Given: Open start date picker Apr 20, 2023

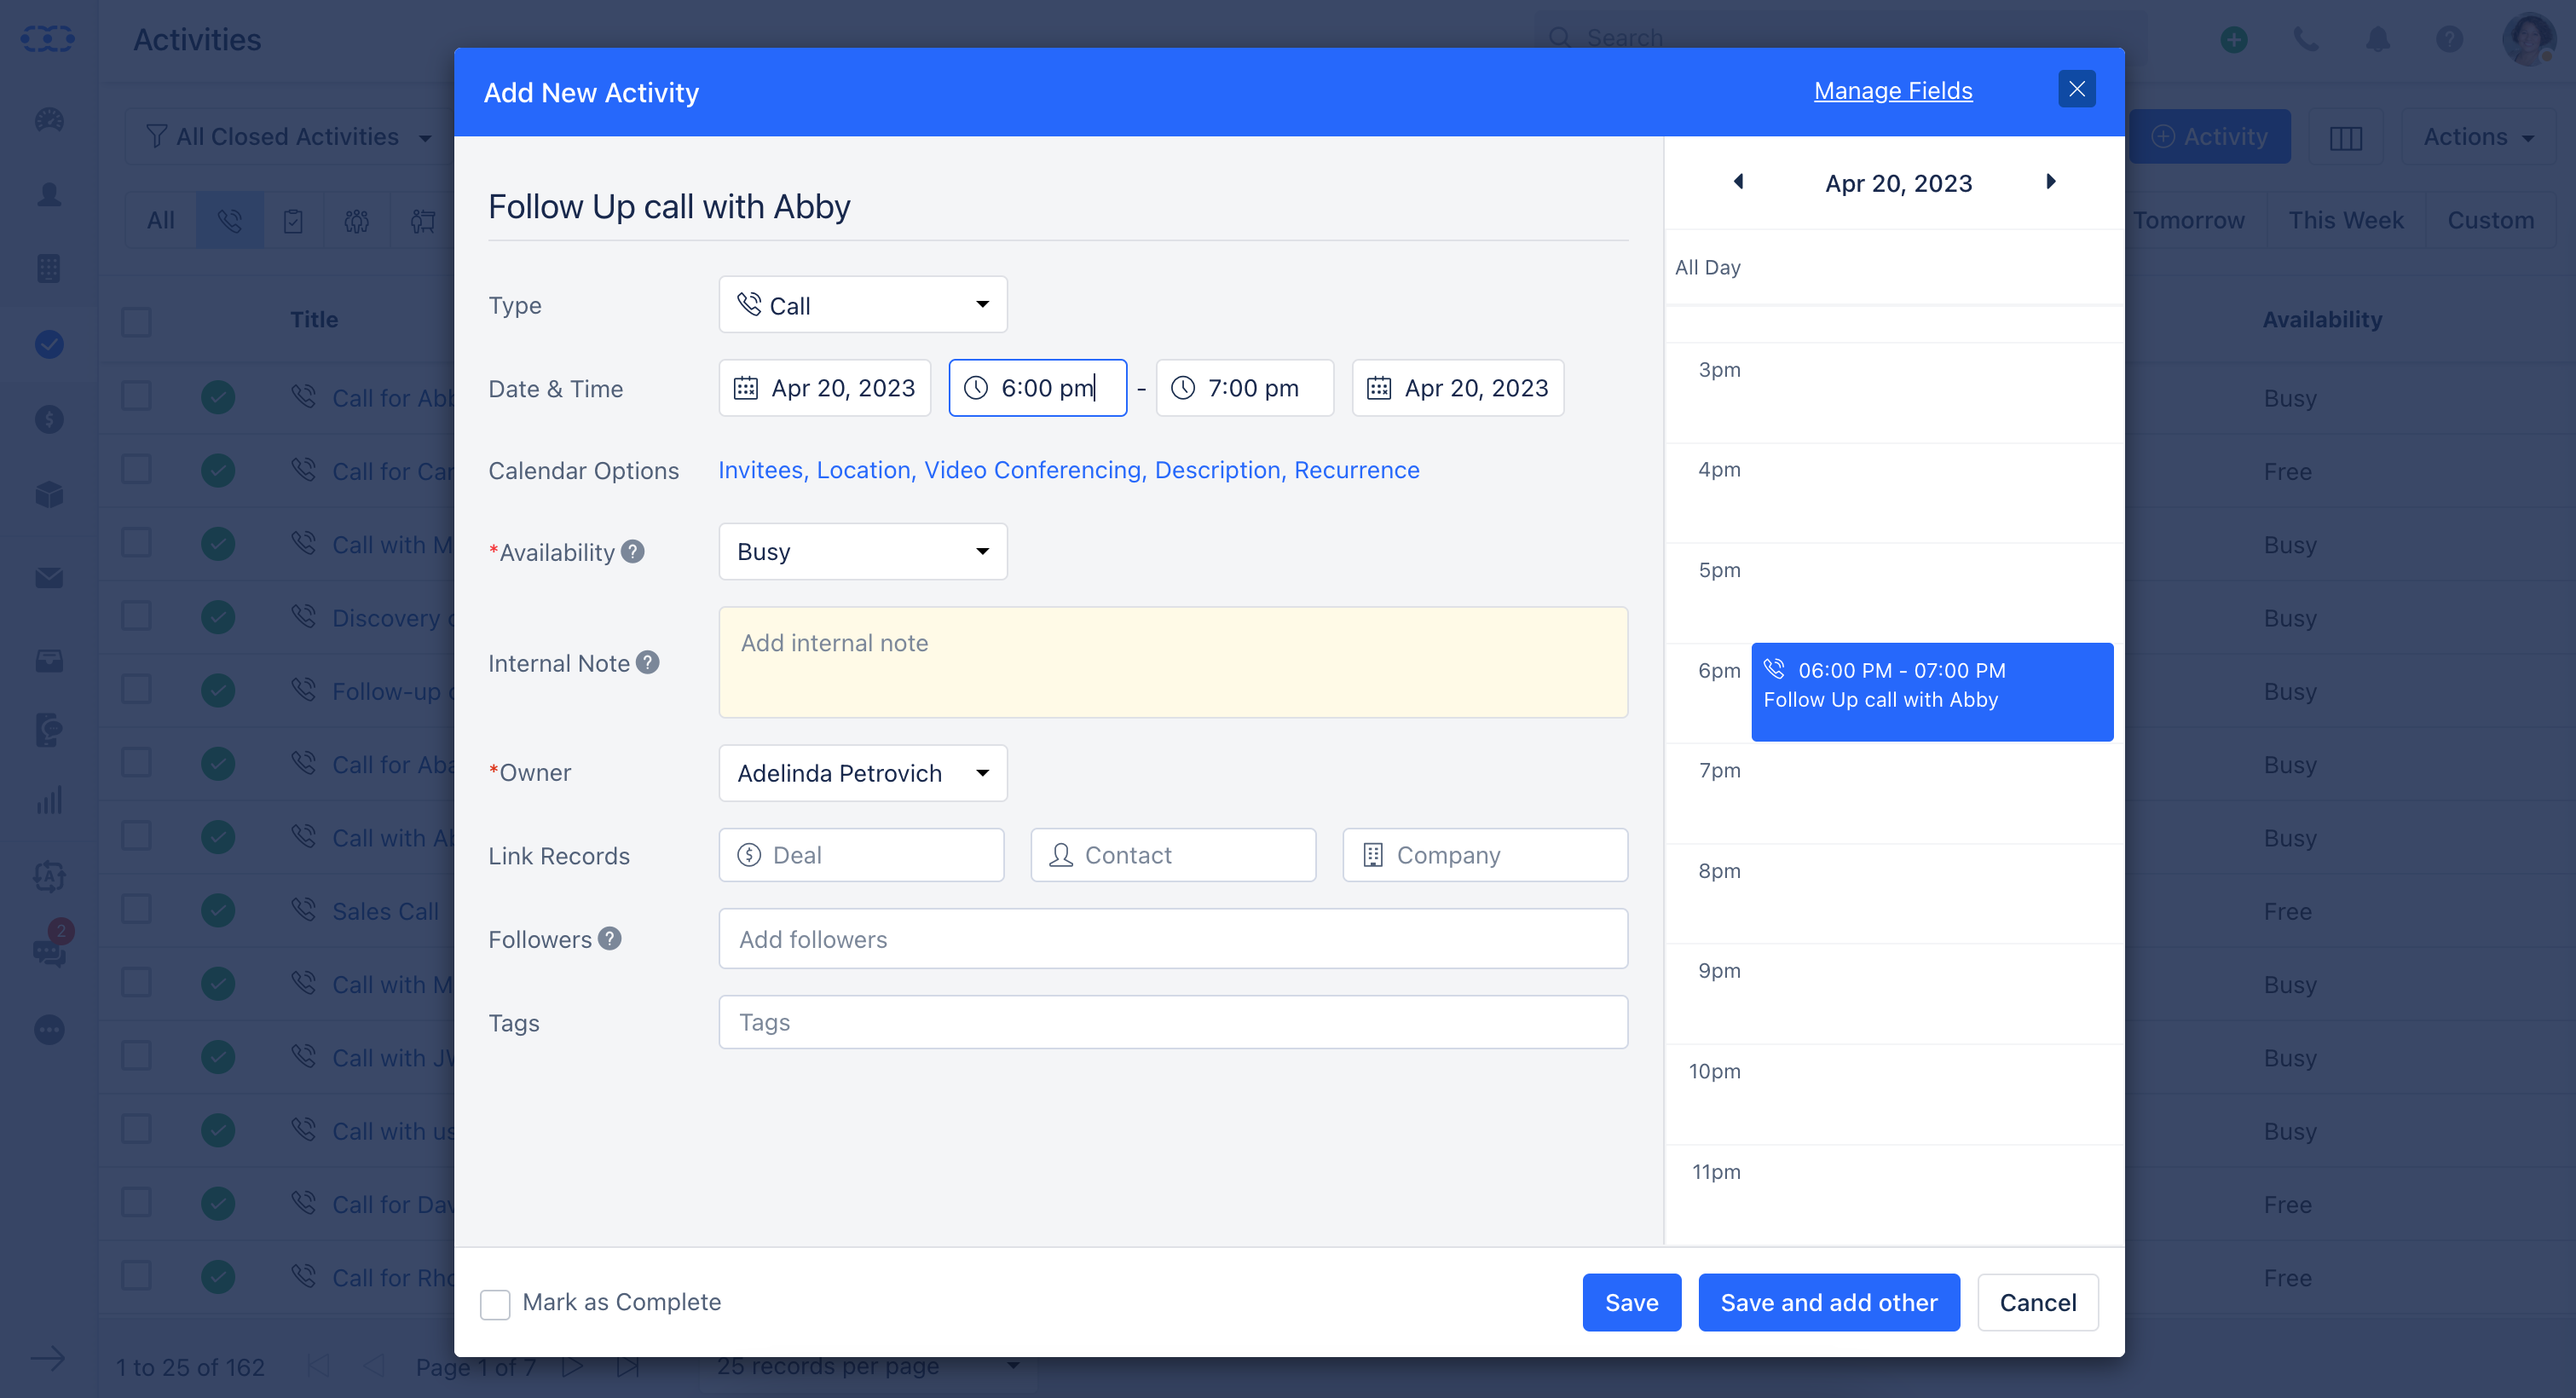Looking at the screenshot, I should pos(824,388).
